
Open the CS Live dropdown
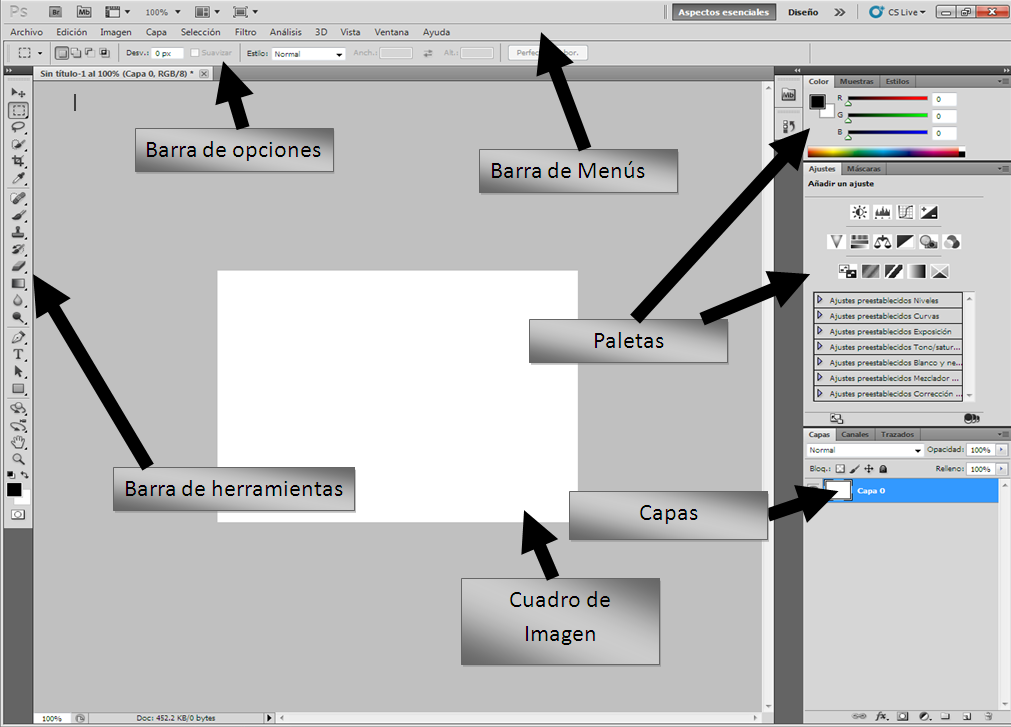click(x=897, y=12)
